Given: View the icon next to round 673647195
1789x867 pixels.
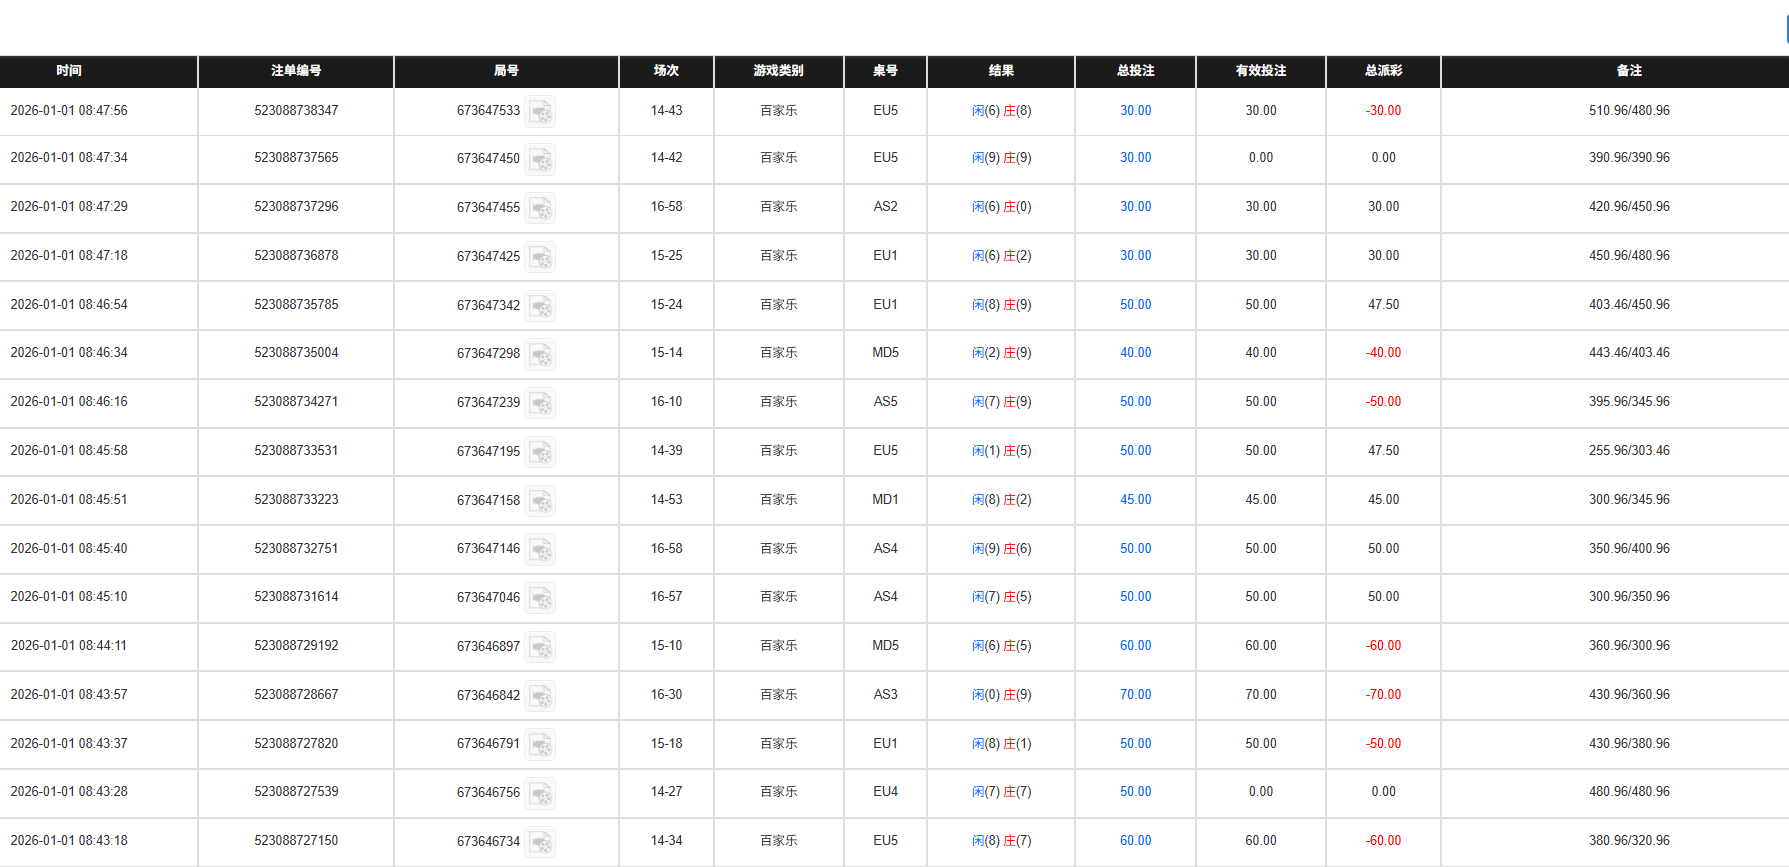Looking at the screenshot, I should click(541, 452).
